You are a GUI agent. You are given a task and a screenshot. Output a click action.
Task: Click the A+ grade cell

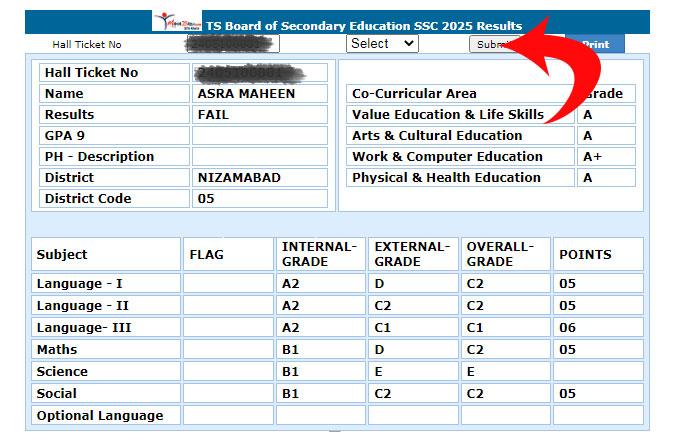coord(606,157)
